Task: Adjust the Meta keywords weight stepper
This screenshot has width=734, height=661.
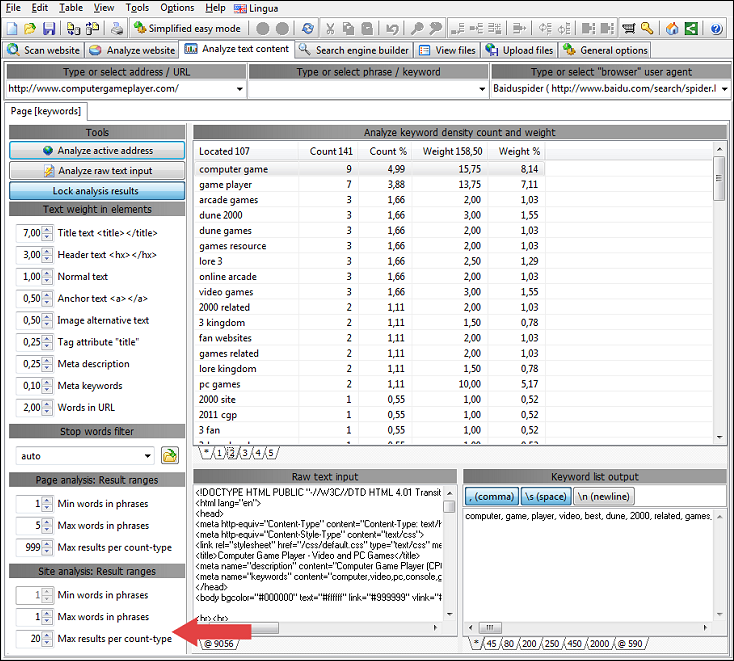Action: [x=47, y=386]
